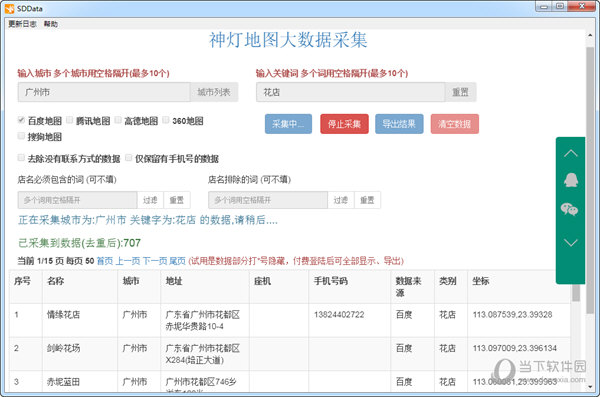Click the 采集中... button
This screenshot has height=397, width=600.
[x=288, y=124]
